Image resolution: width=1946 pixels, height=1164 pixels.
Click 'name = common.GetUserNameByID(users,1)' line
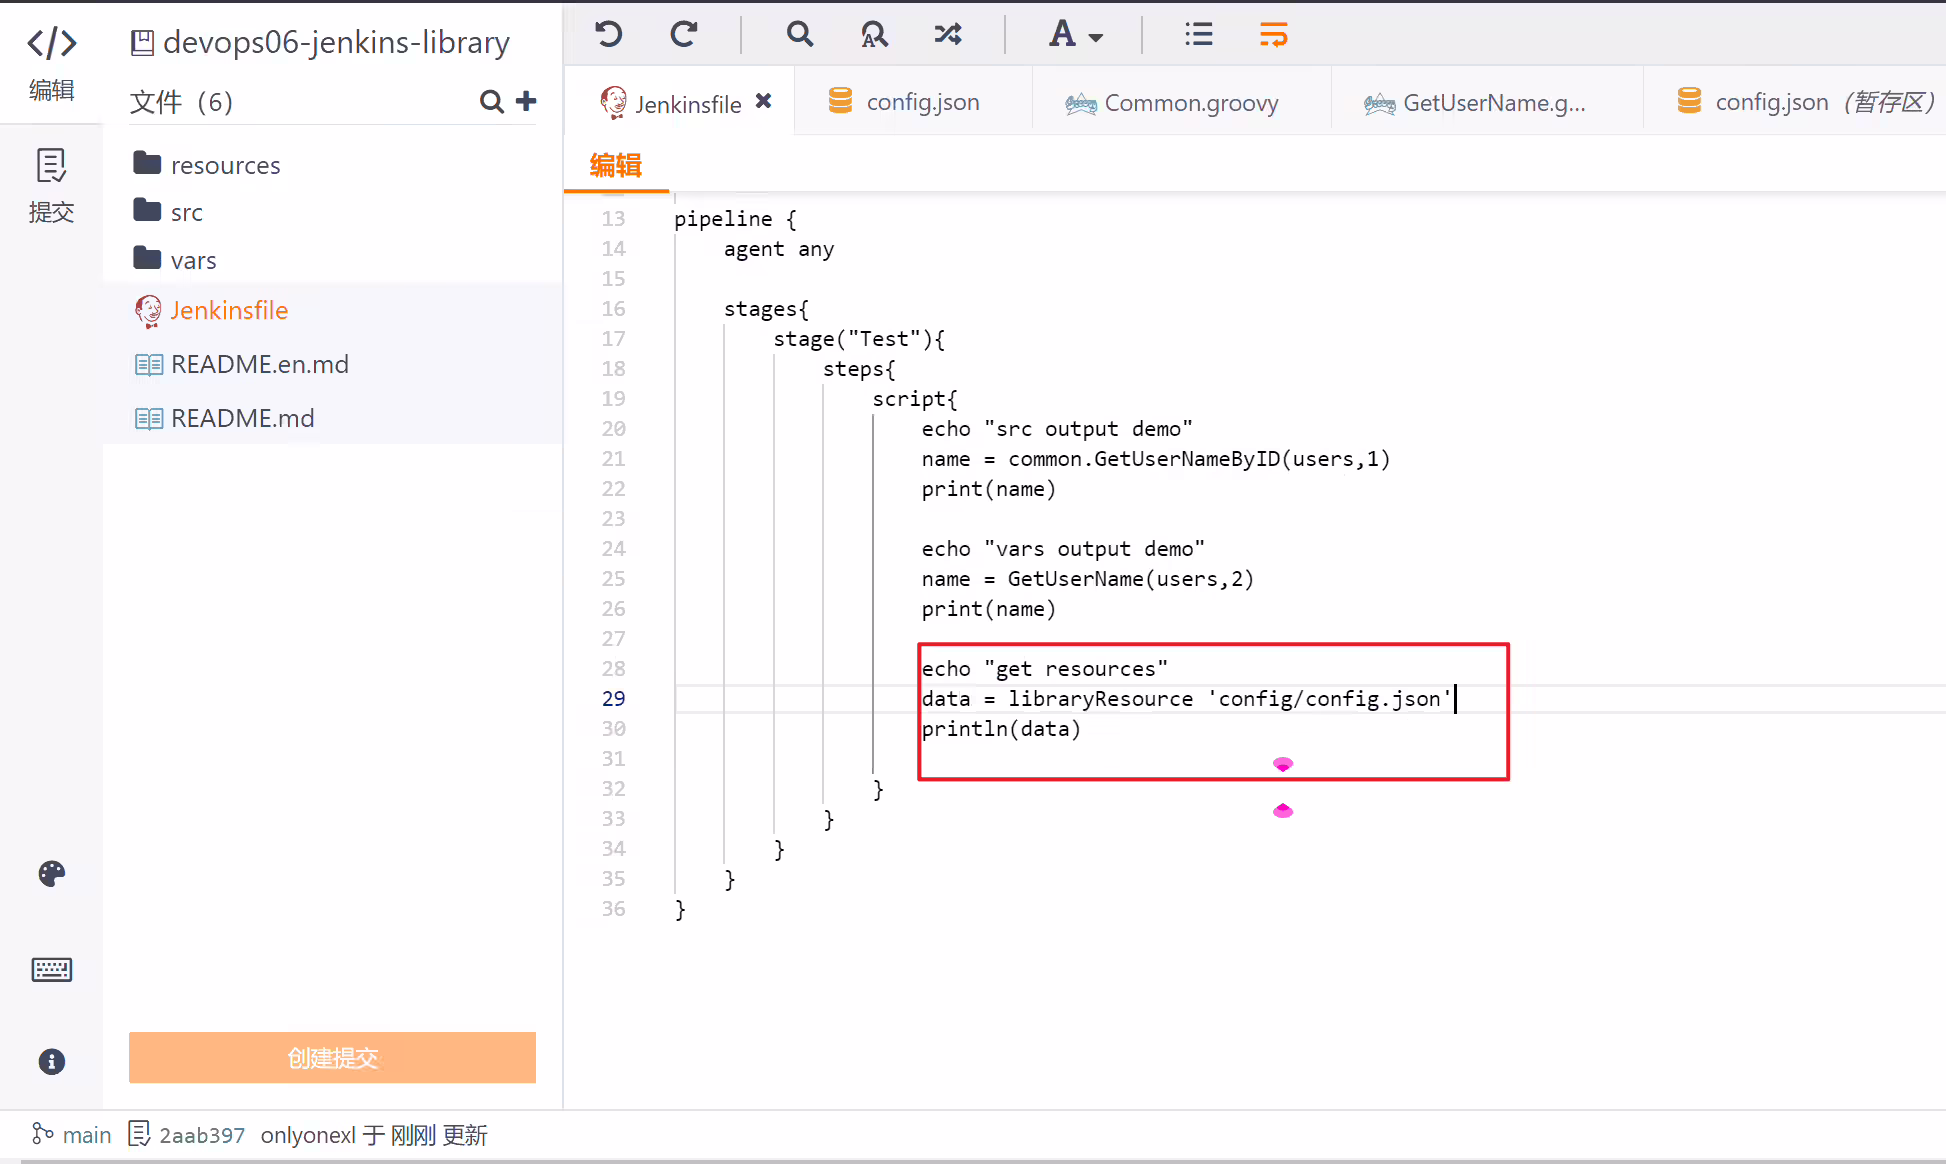click(x=1156, y=459)
